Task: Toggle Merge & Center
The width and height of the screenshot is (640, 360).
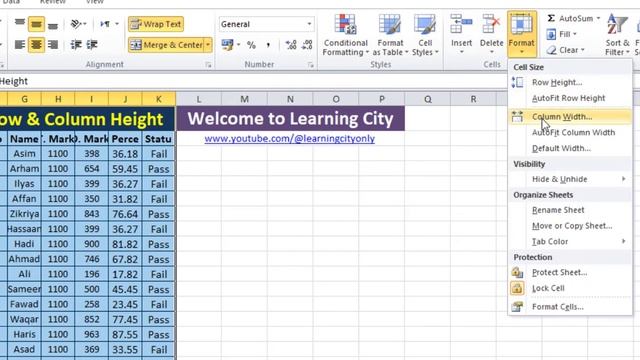Action: [166, 45]
